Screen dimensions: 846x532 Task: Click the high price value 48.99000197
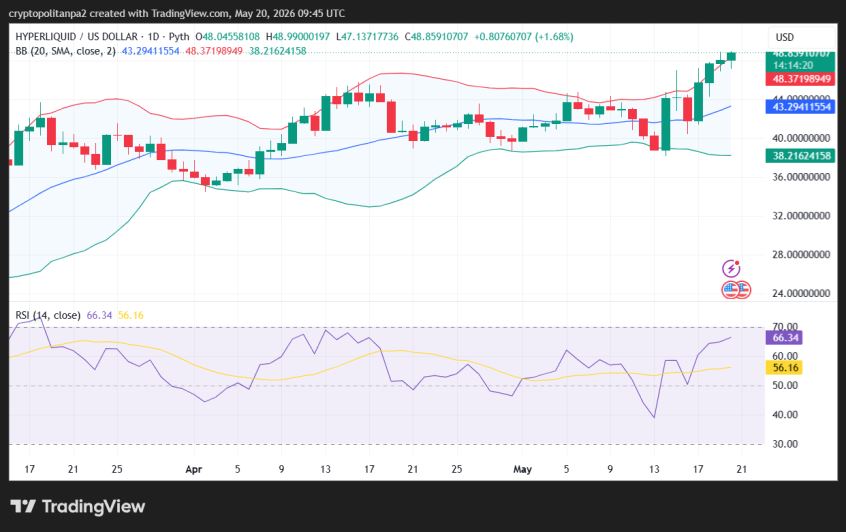tap(301, 37)
